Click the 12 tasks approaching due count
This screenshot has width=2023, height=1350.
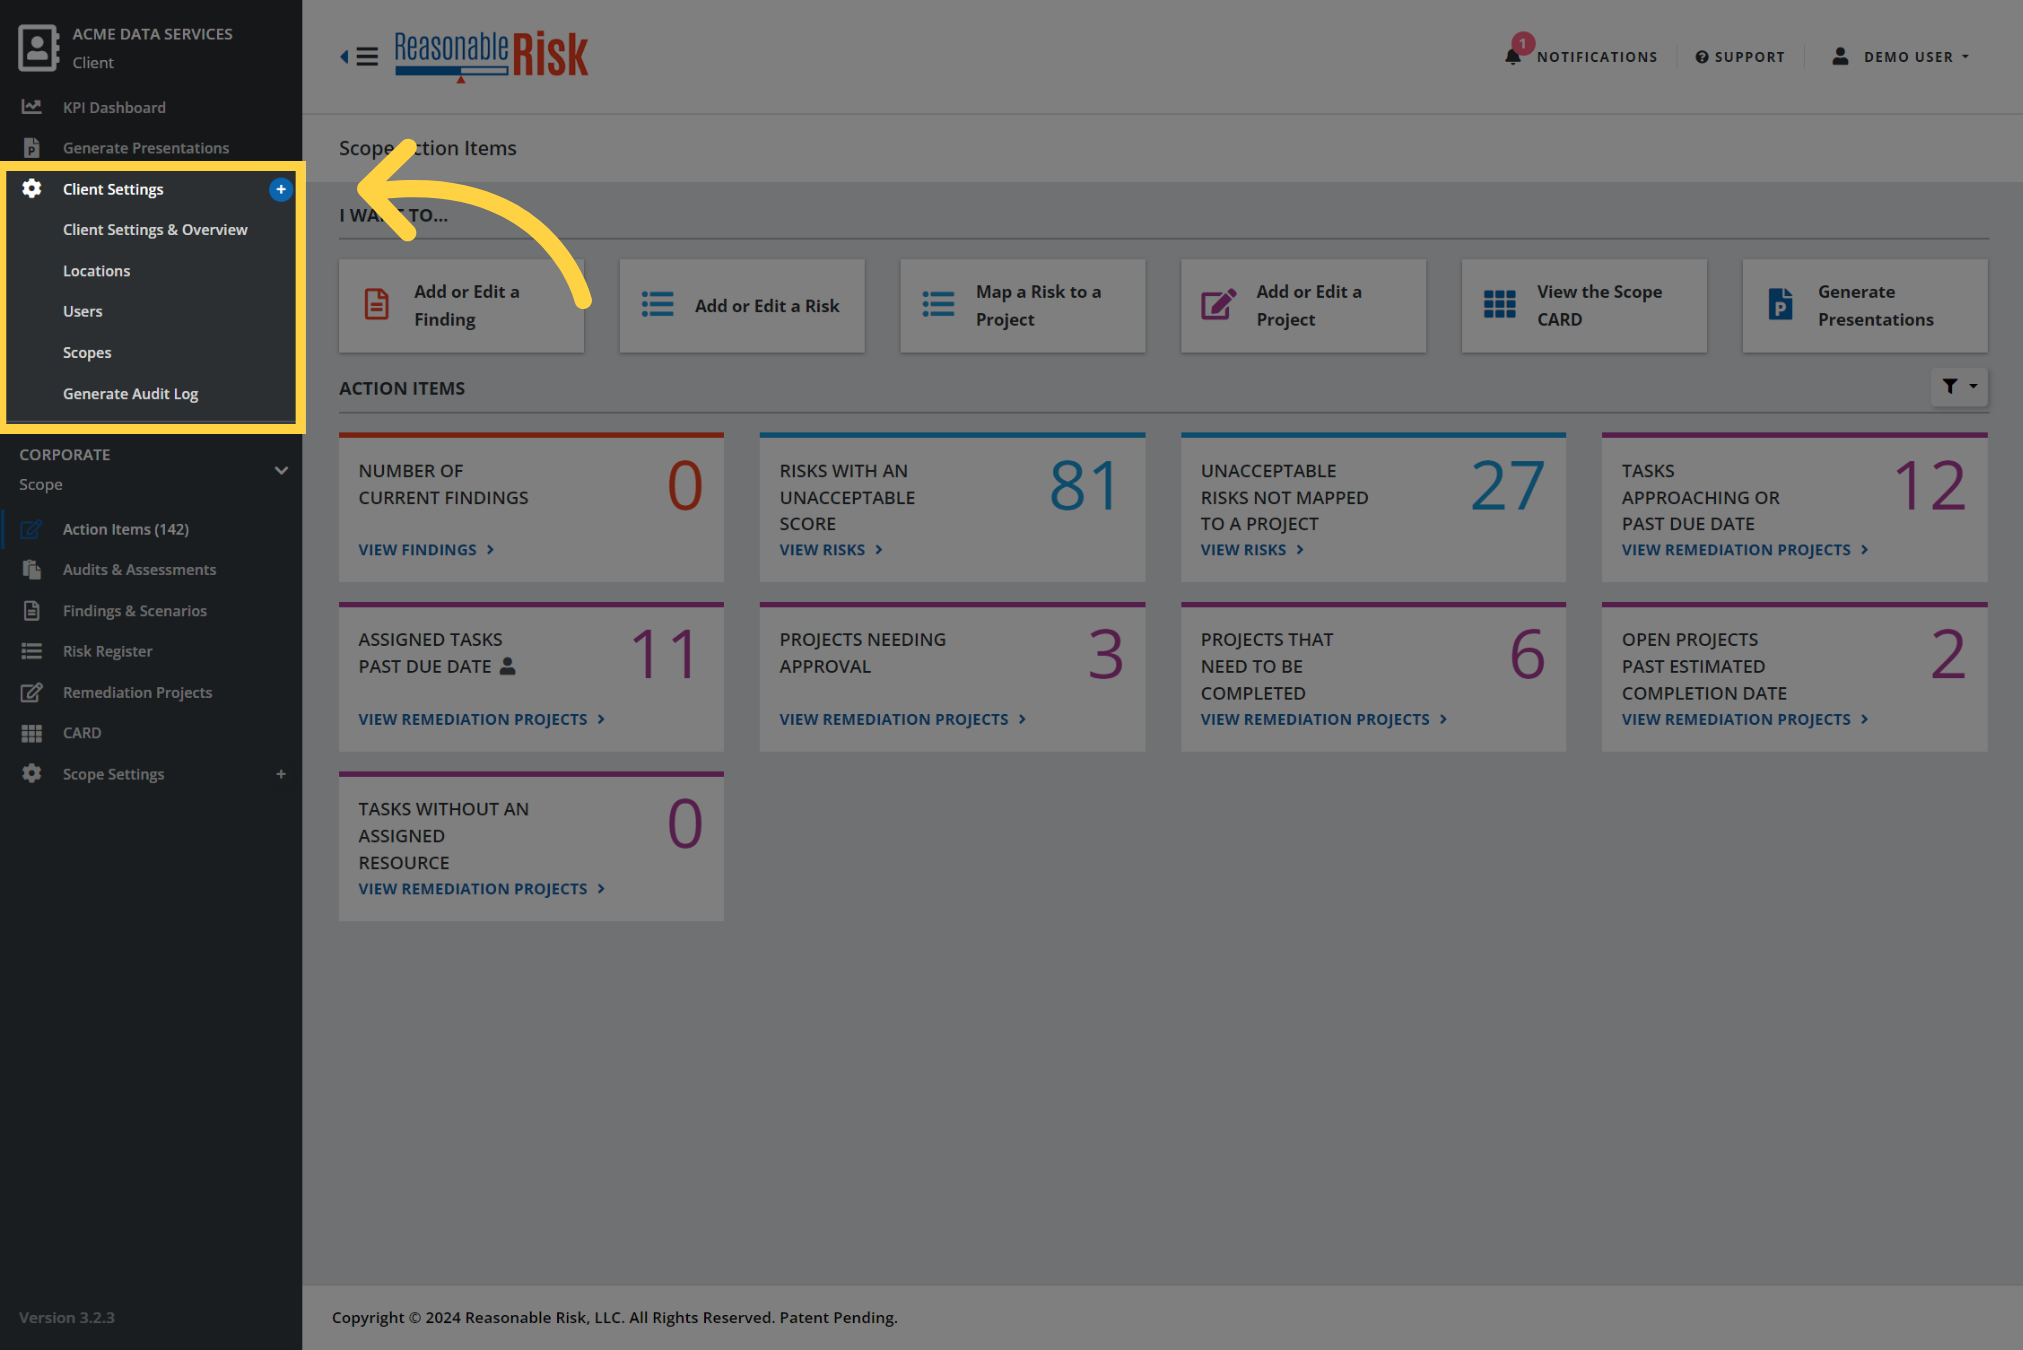click(x=1930, y=486)
